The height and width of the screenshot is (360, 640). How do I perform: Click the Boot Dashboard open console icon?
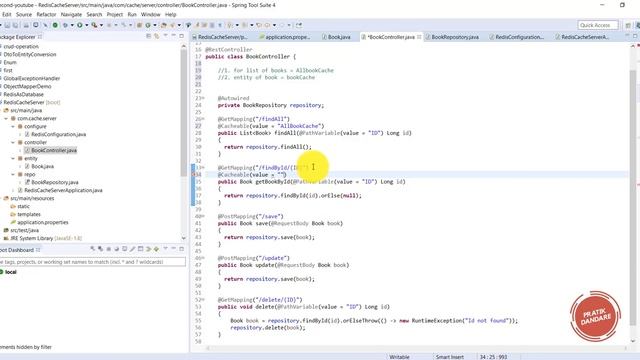(124, 249)
